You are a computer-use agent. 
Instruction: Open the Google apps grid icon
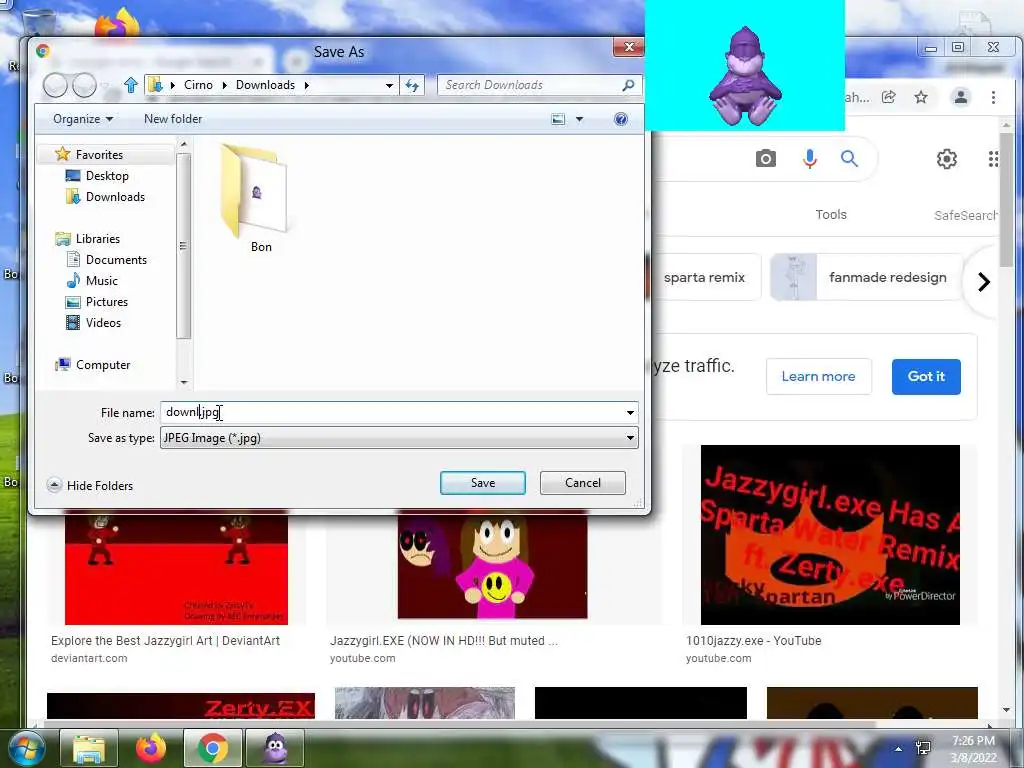click(x=993, y=159)
